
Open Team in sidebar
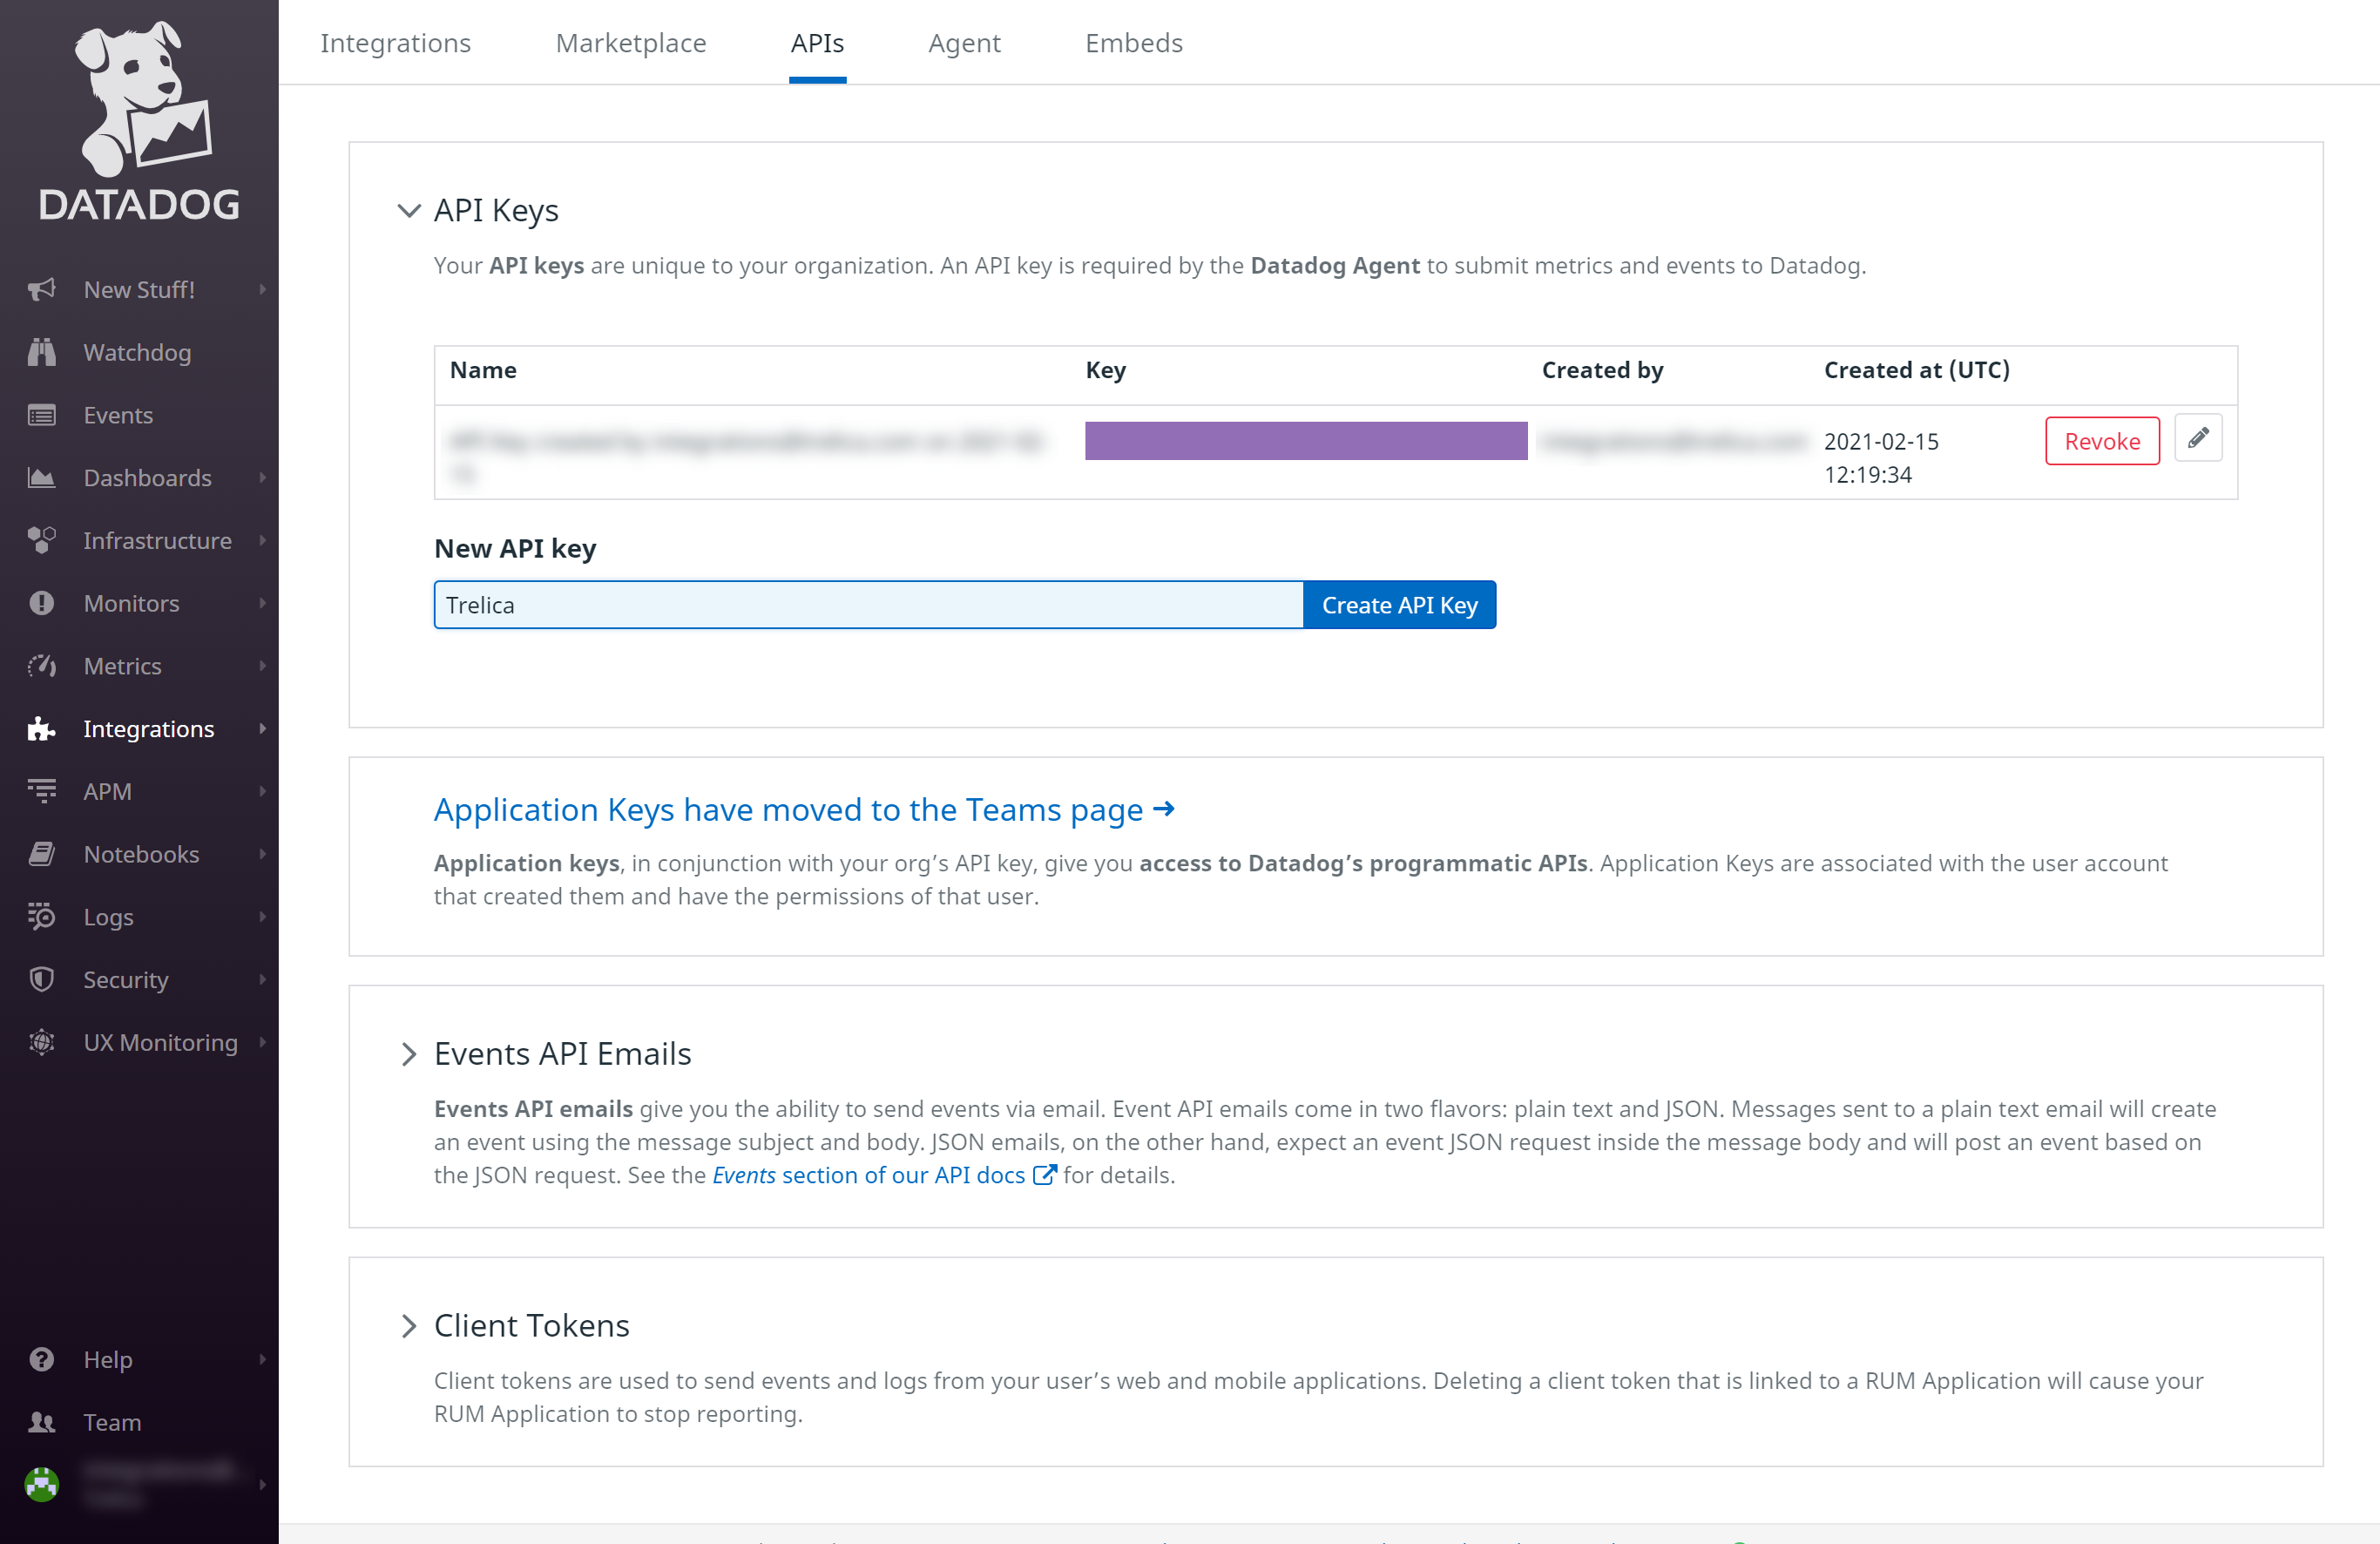click(112, 1422)
